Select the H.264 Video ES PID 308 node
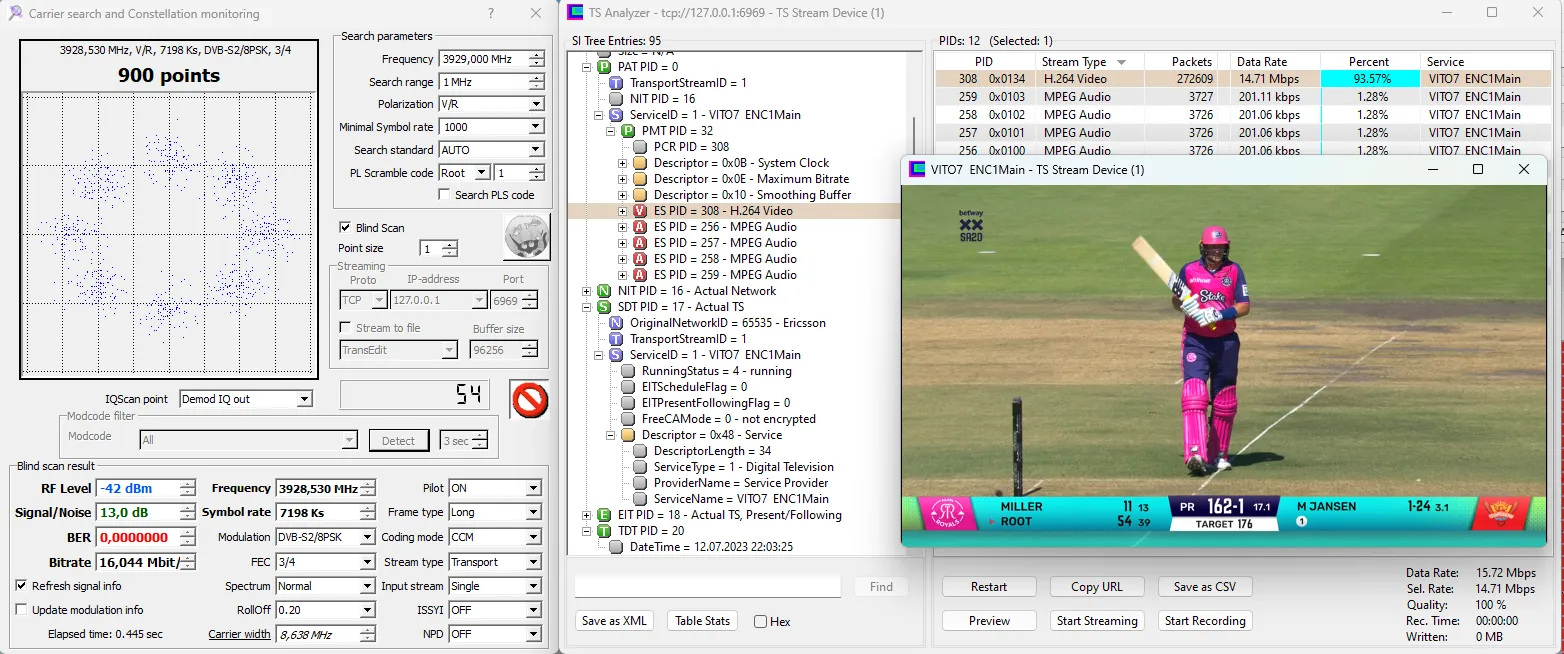This screenshot has width=1564, height=654. (x=723, y=211)
